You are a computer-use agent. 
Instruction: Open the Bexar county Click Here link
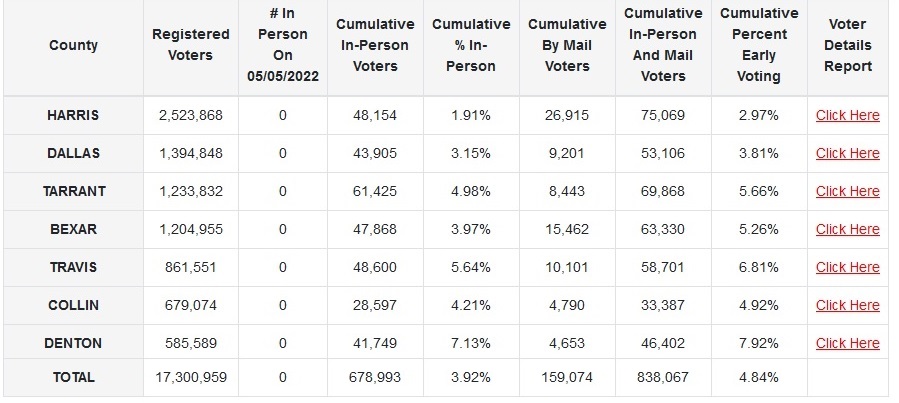(x=847, y=229)
